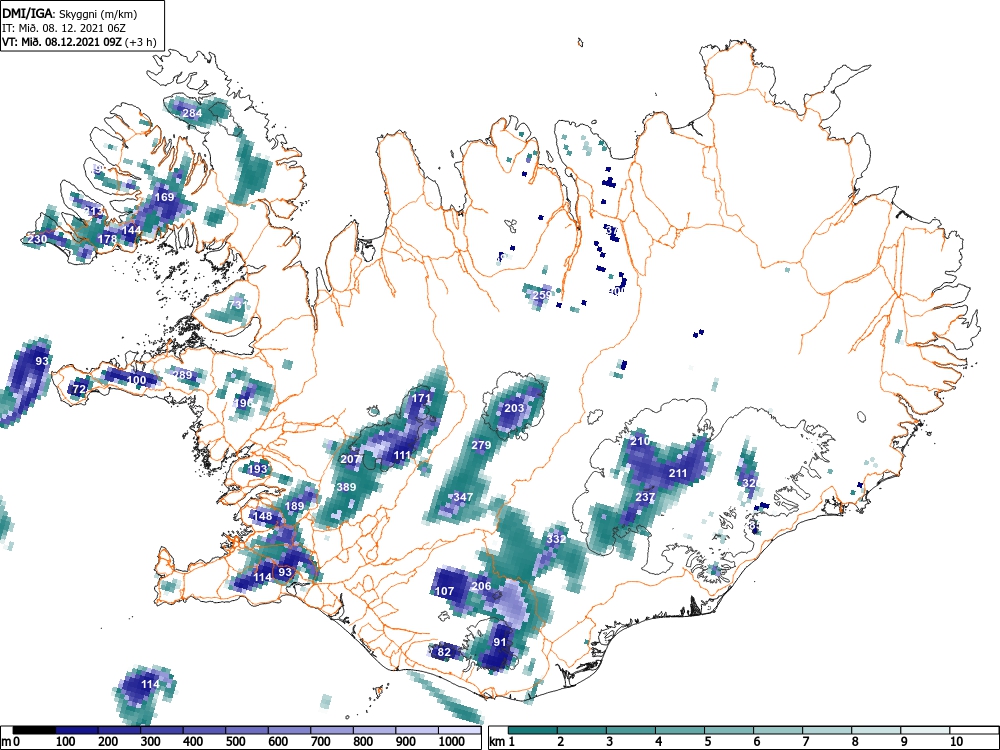The width and height of the screenshot is (1000, 750).
Task: Click the westernmost value 230
Action: click(x=37, y=239)
